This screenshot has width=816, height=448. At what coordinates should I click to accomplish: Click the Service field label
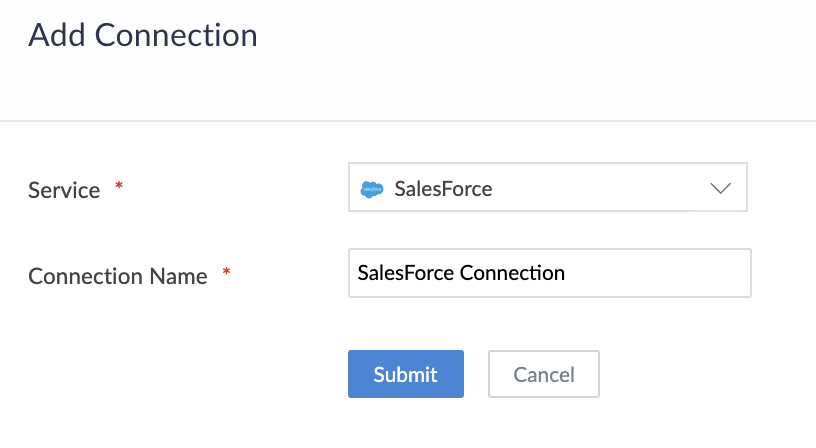[x=64, y=190]
